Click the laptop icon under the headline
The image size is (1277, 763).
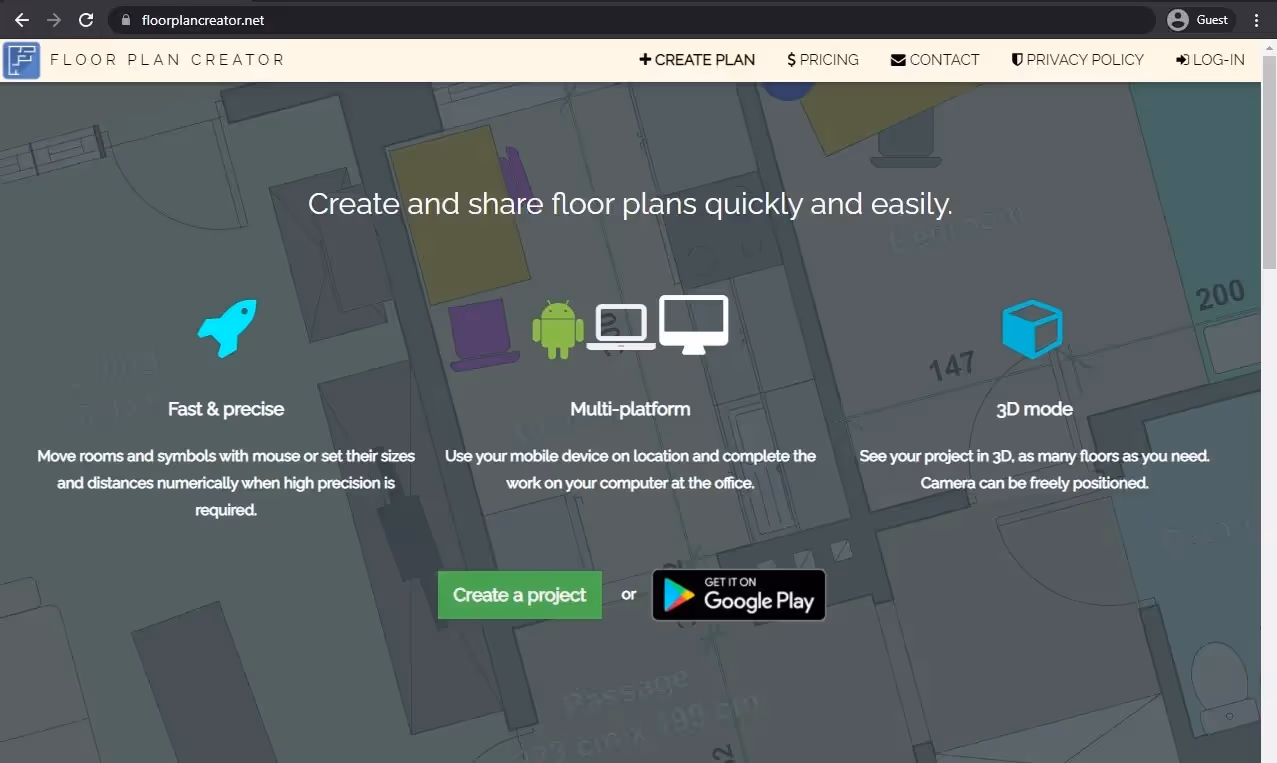[x=621, y=327]
